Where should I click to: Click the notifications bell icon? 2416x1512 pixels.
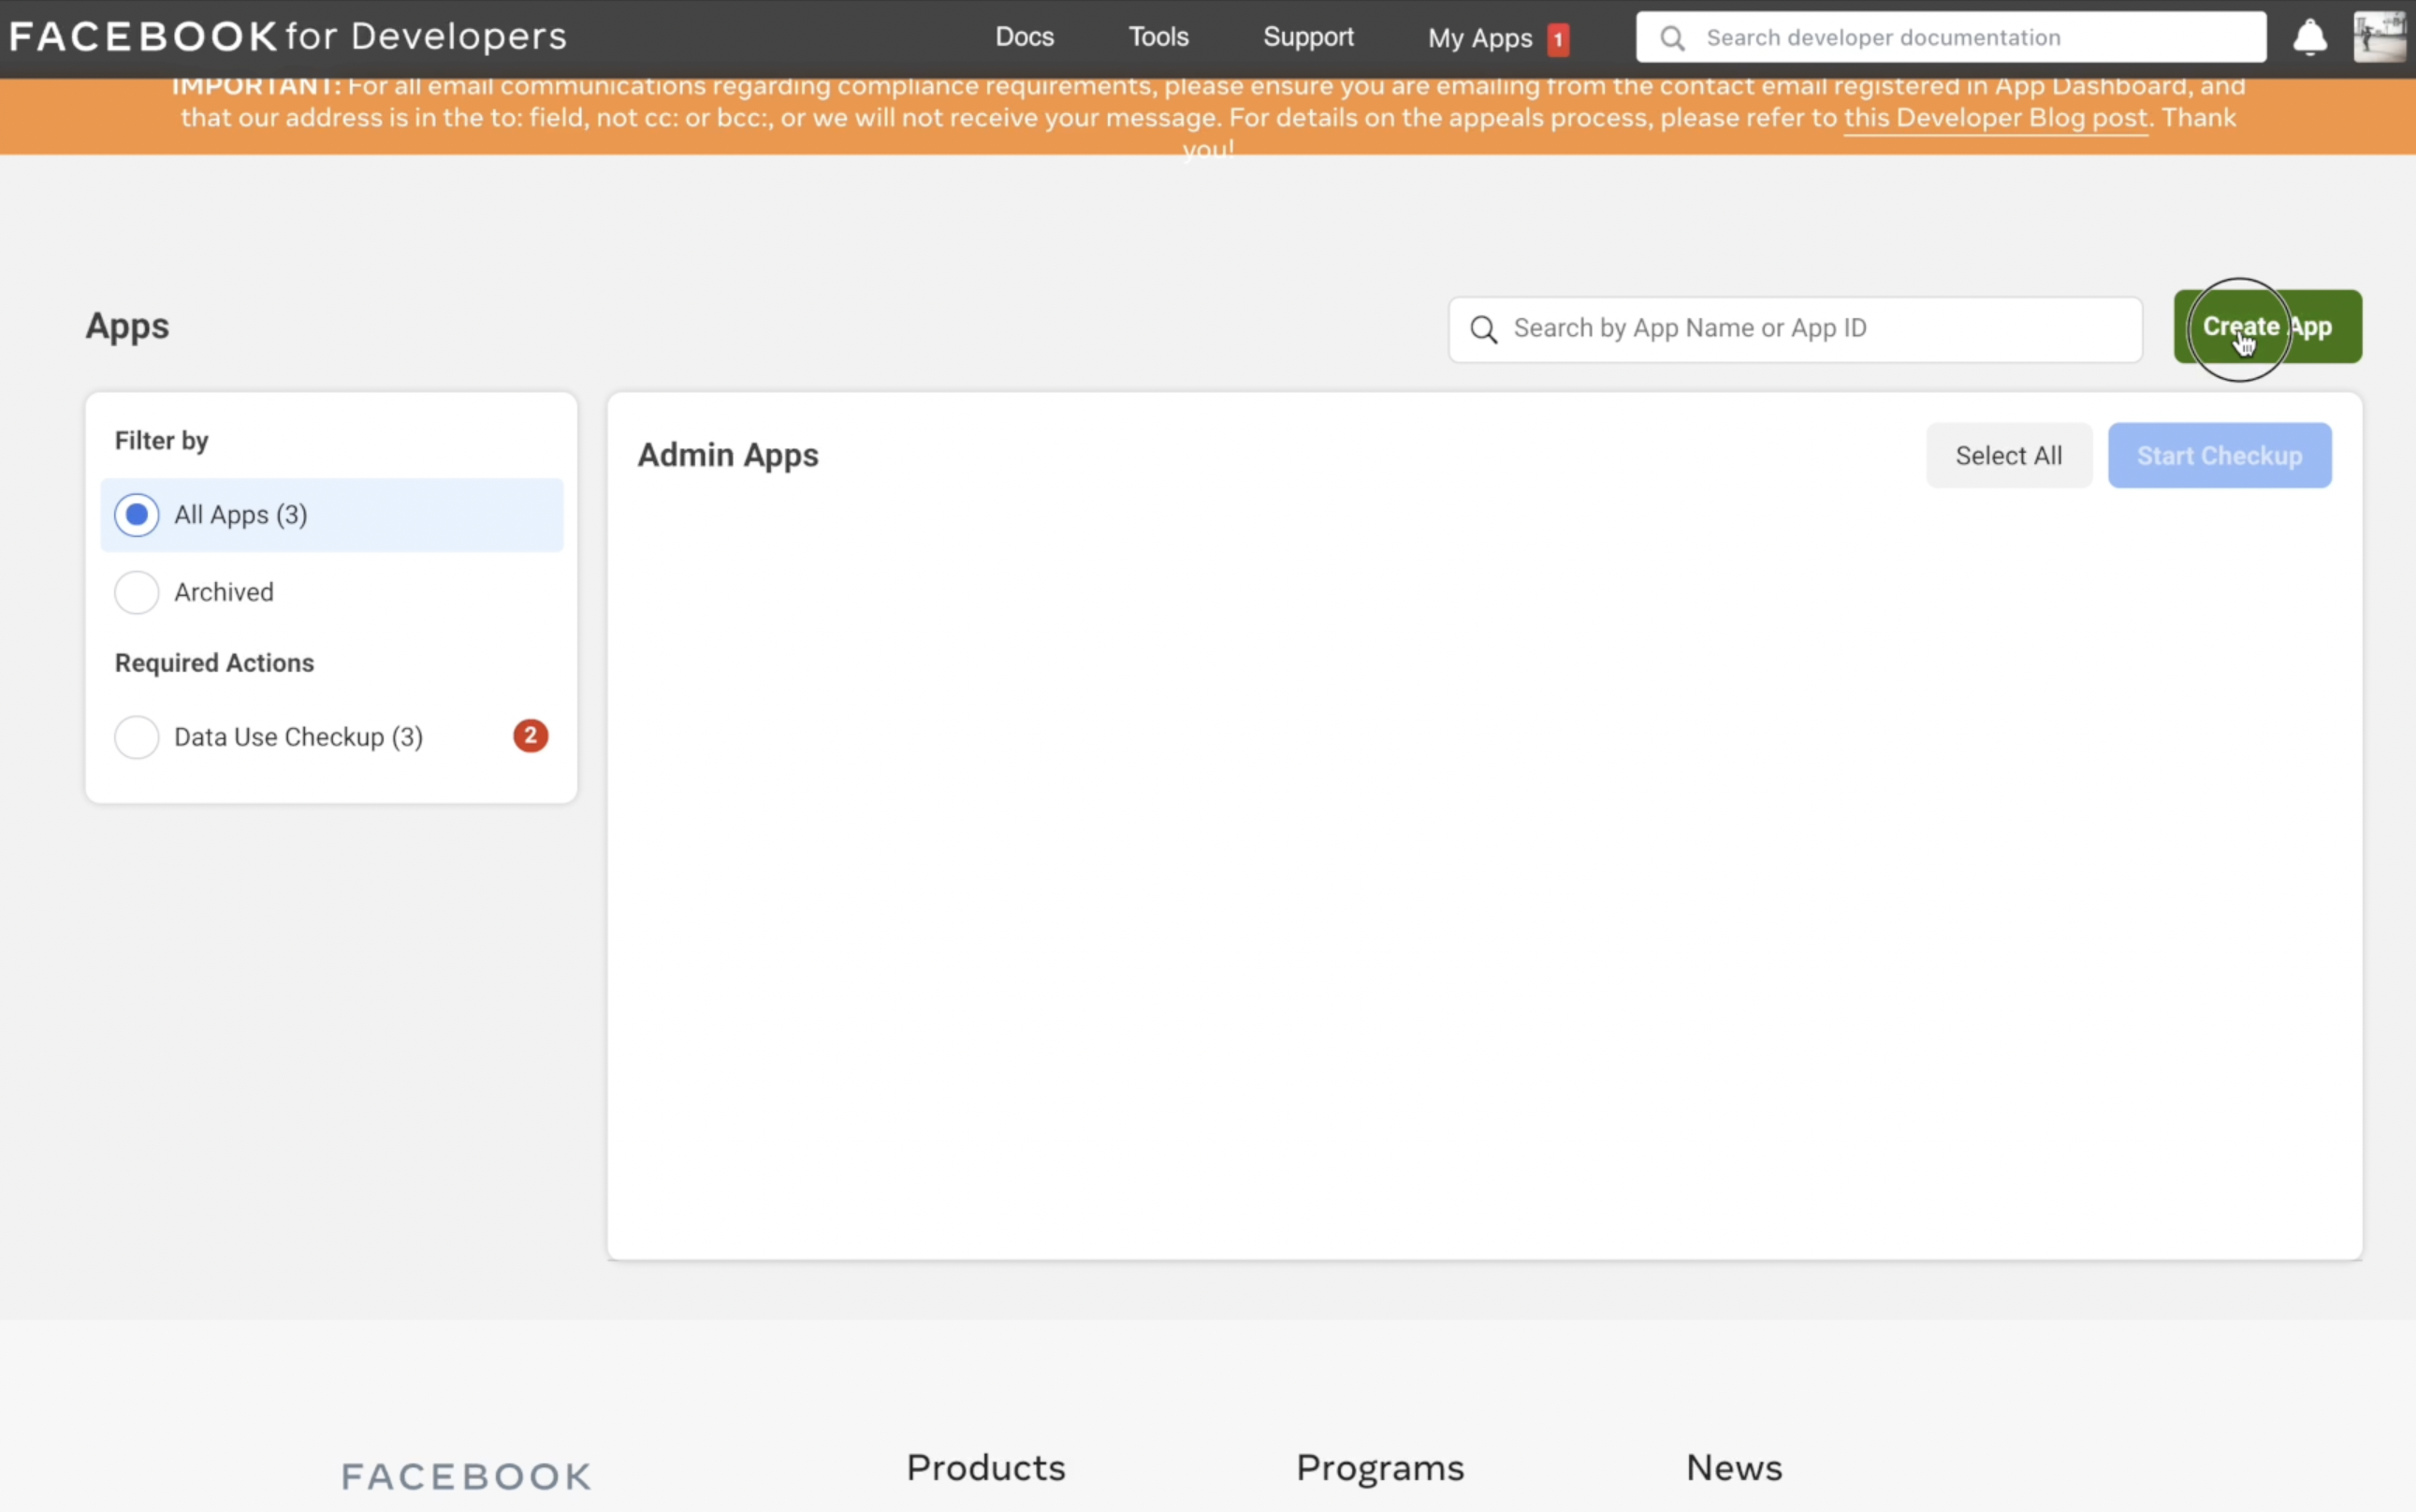coord(2310,37)
